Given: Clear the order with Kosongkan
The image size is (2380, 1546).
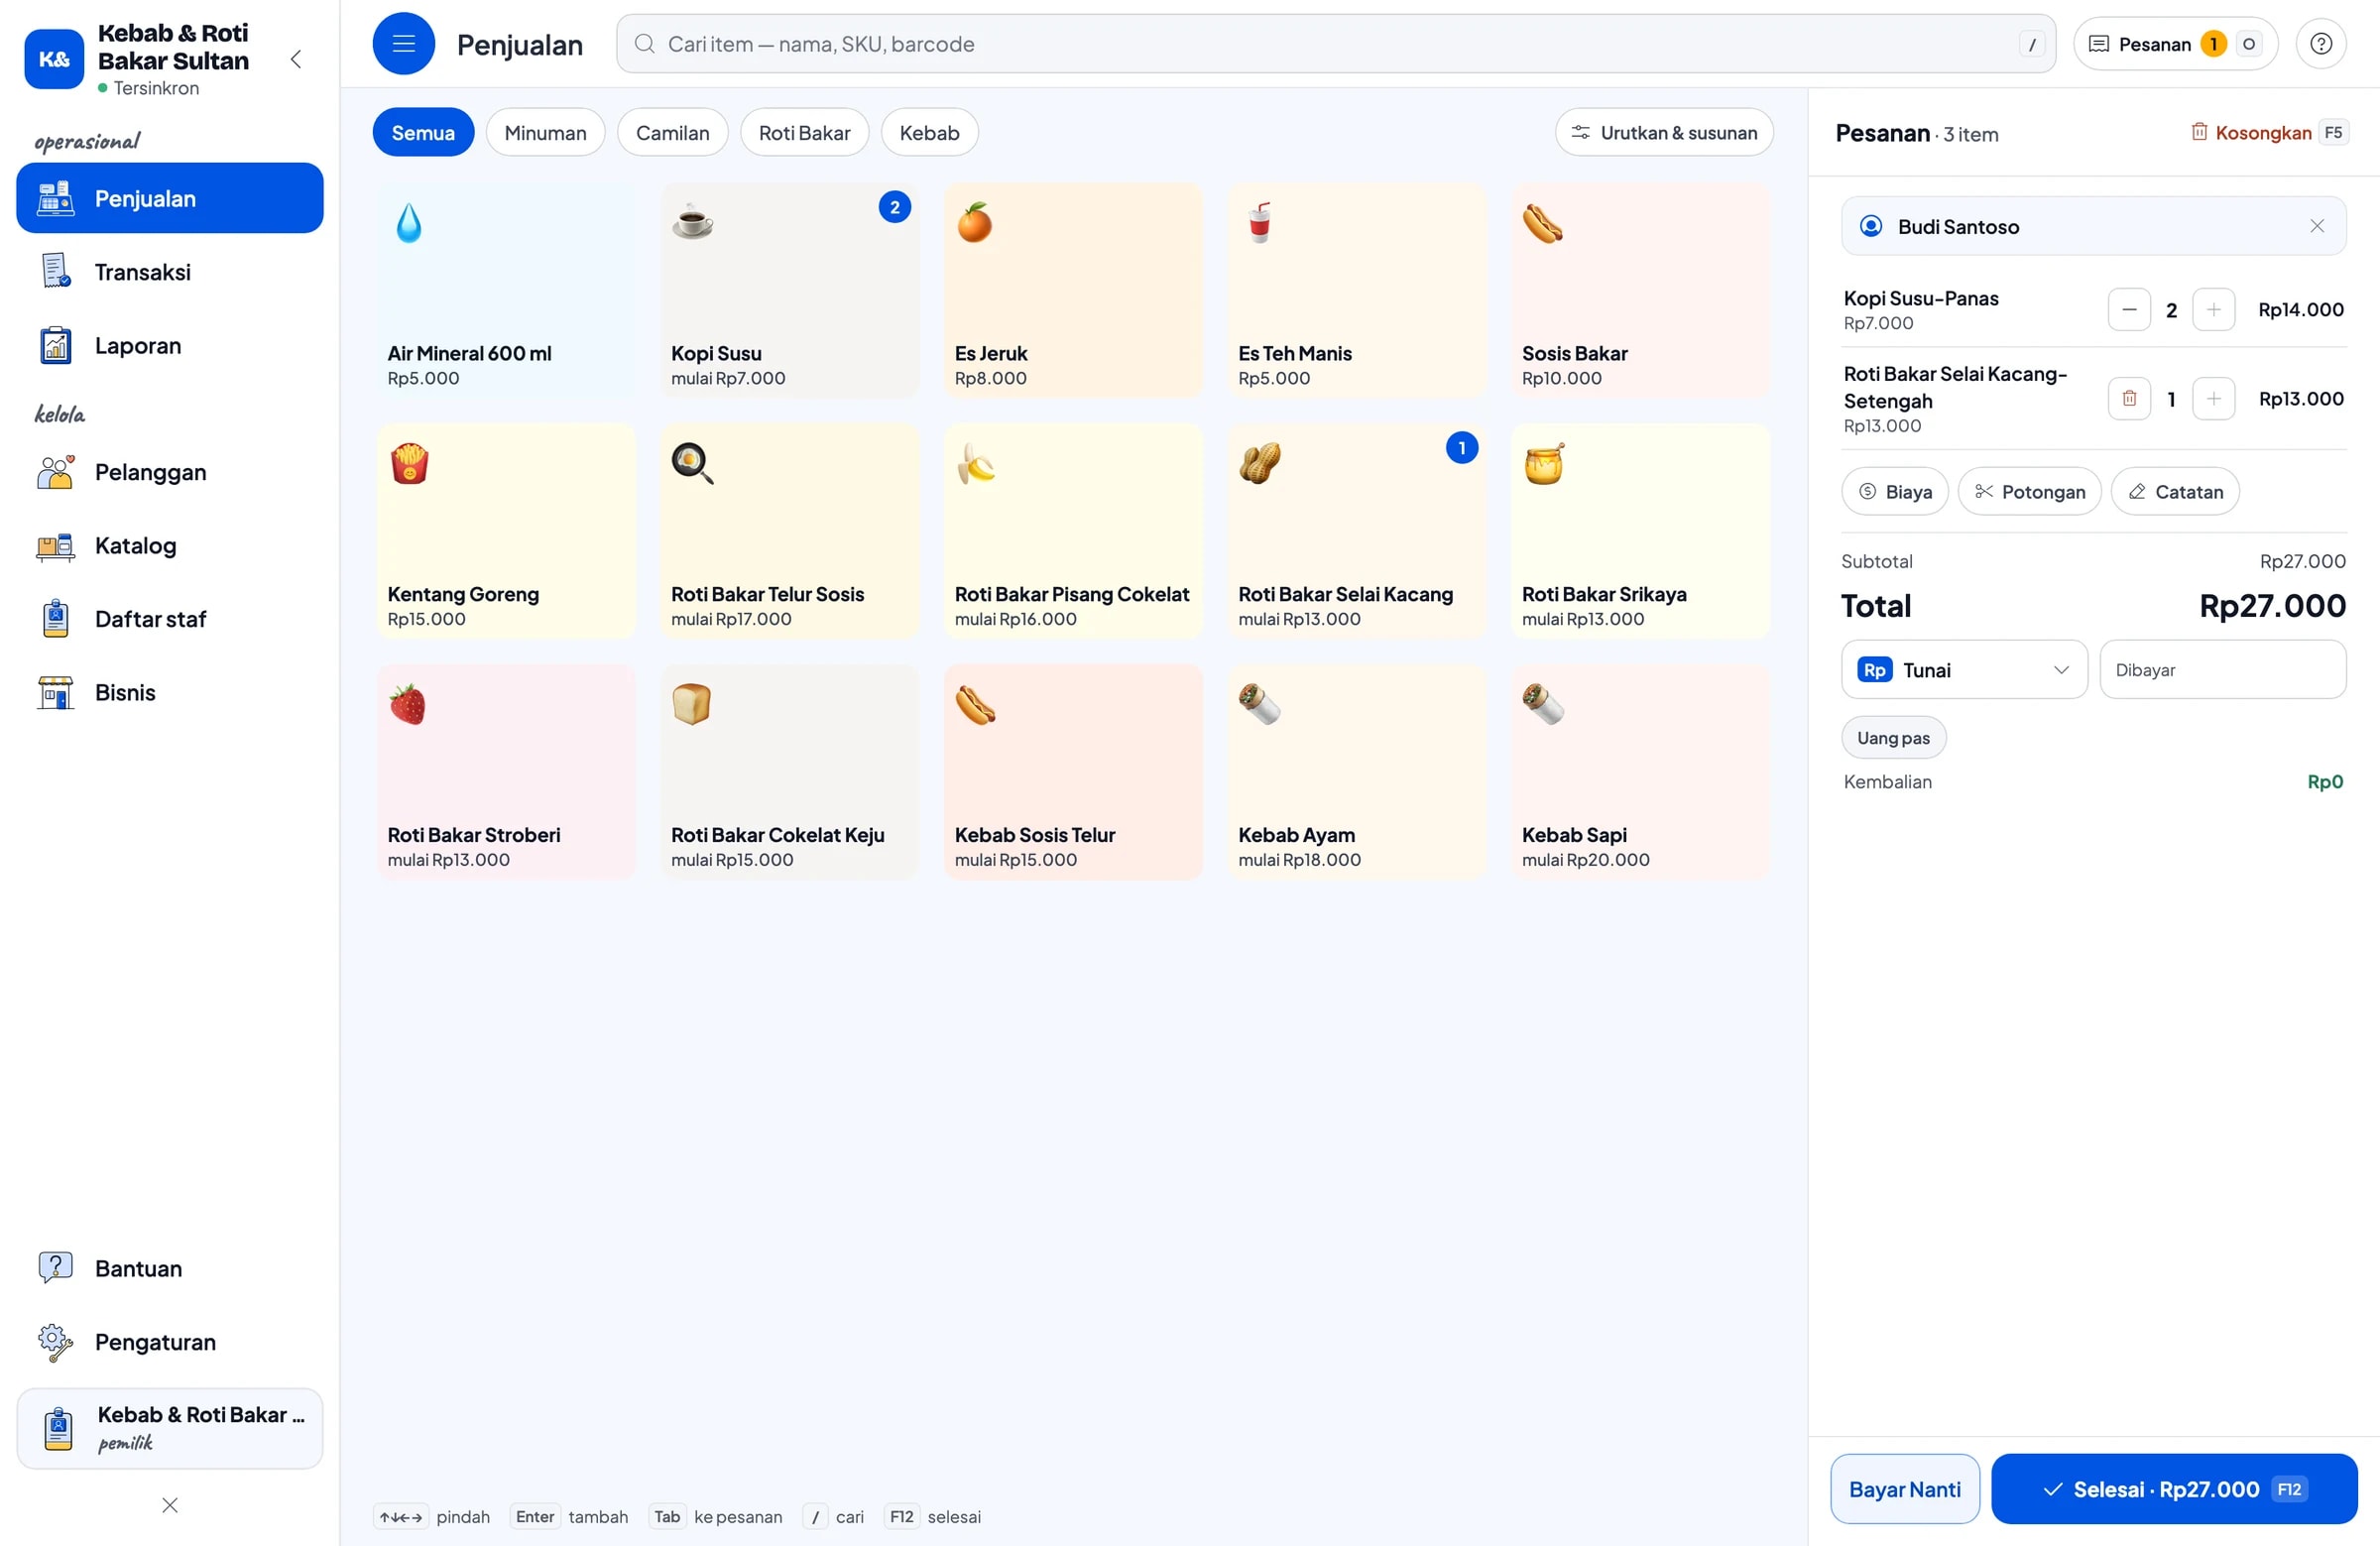Looking at the screenshot, I should point(2268,133).
